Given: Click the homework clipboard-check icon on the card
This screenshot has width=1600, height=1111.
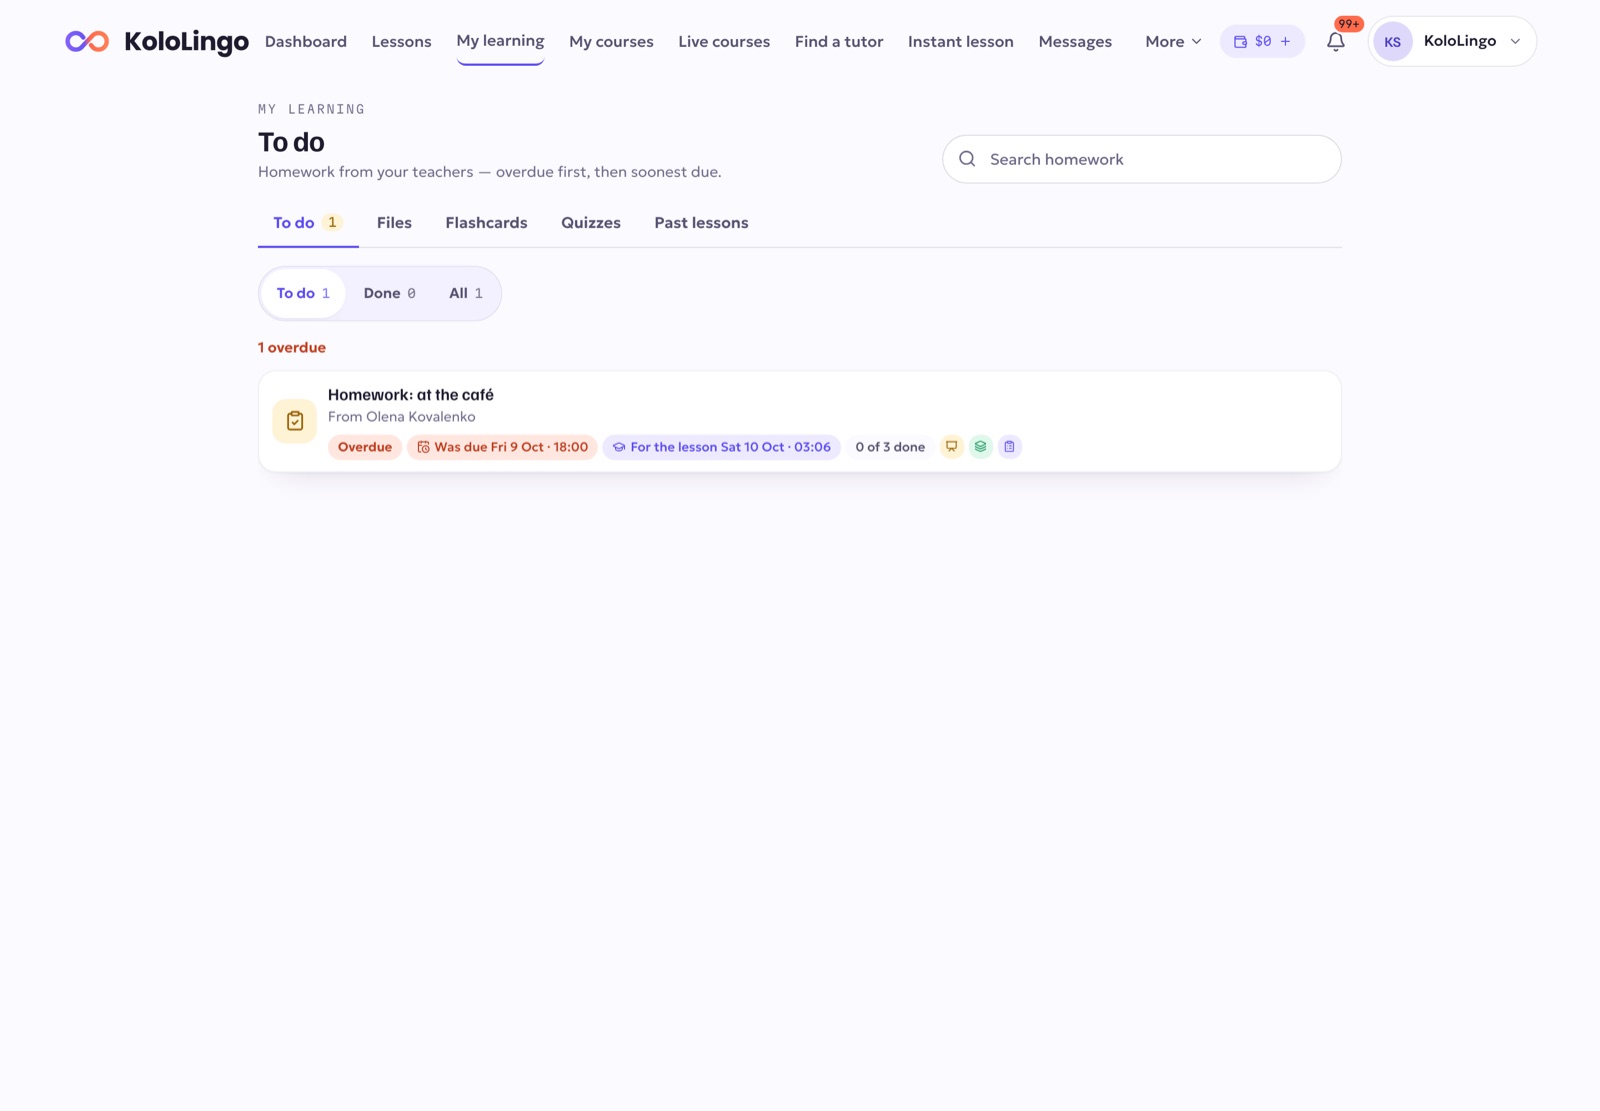Looking at the screenshot, I should pyautogui.click(x=295, y=421).
